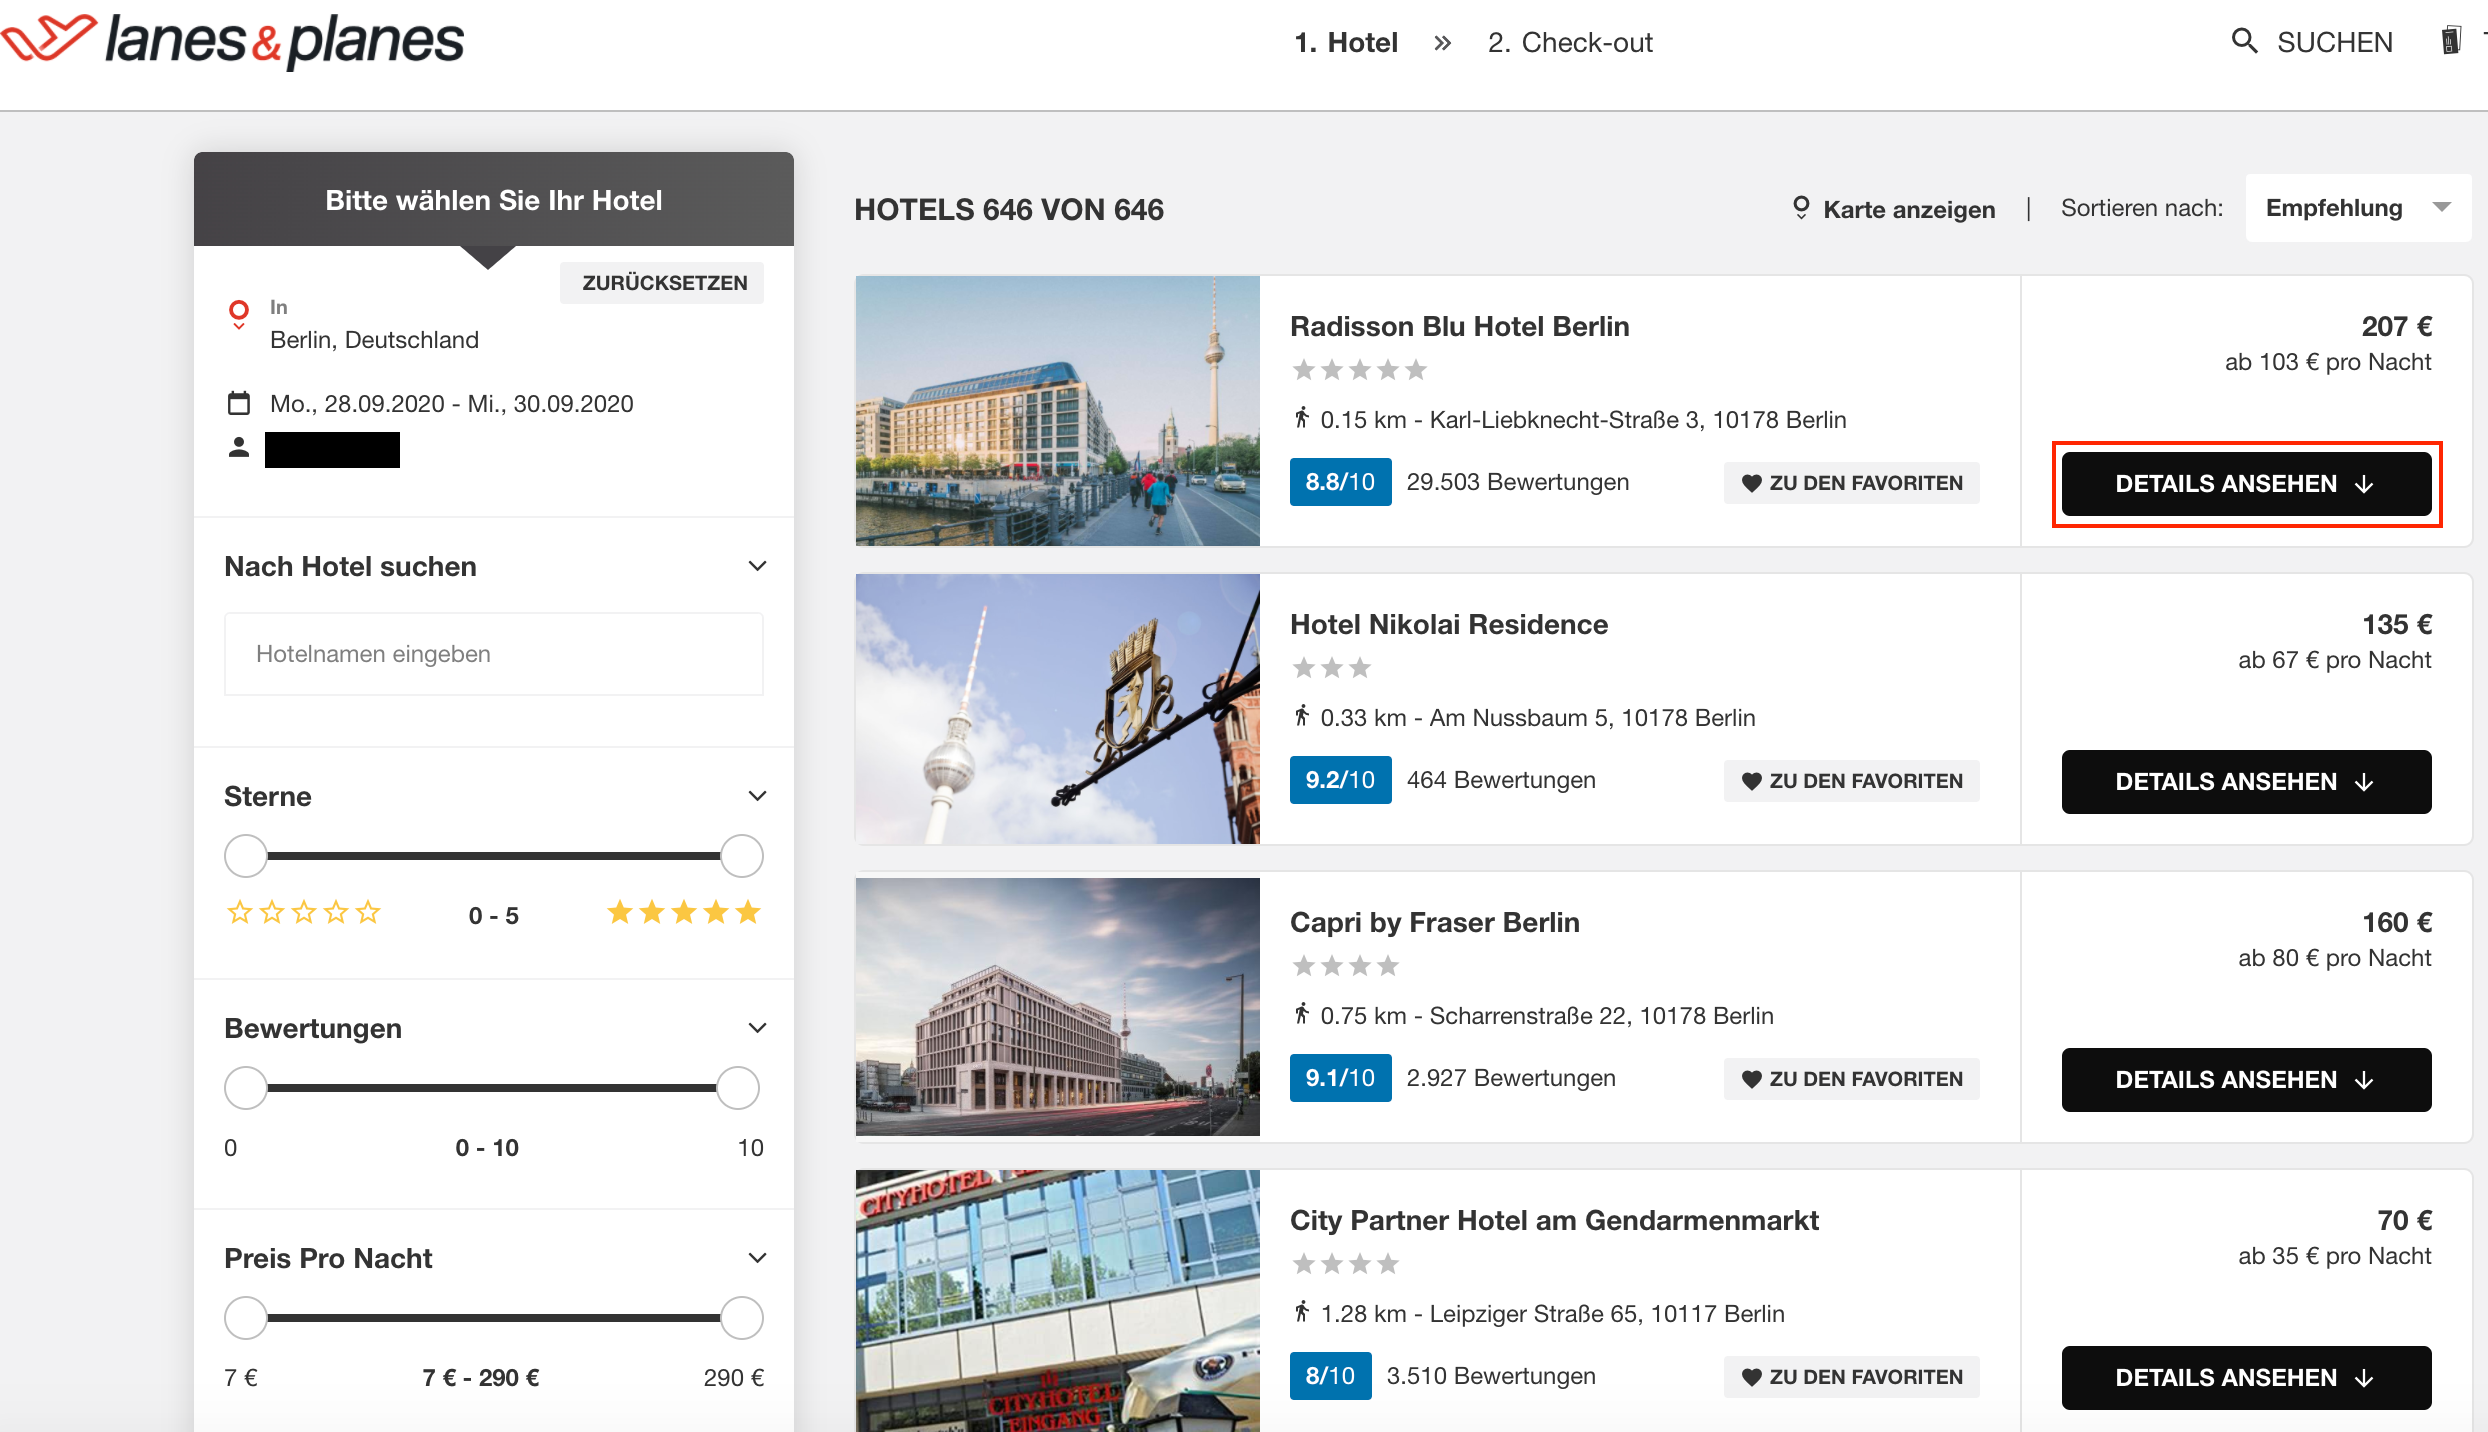Click the 9.2/10 score badge
Viewport: 2488px width, 1432px height.
tap(1340, 780)
